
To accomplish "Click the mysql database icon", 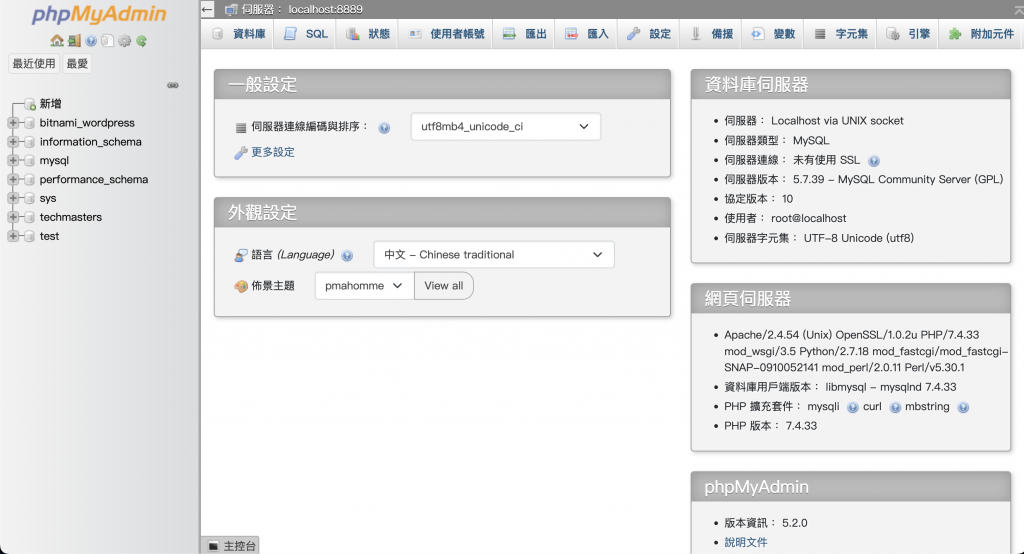I will (29, 161).
